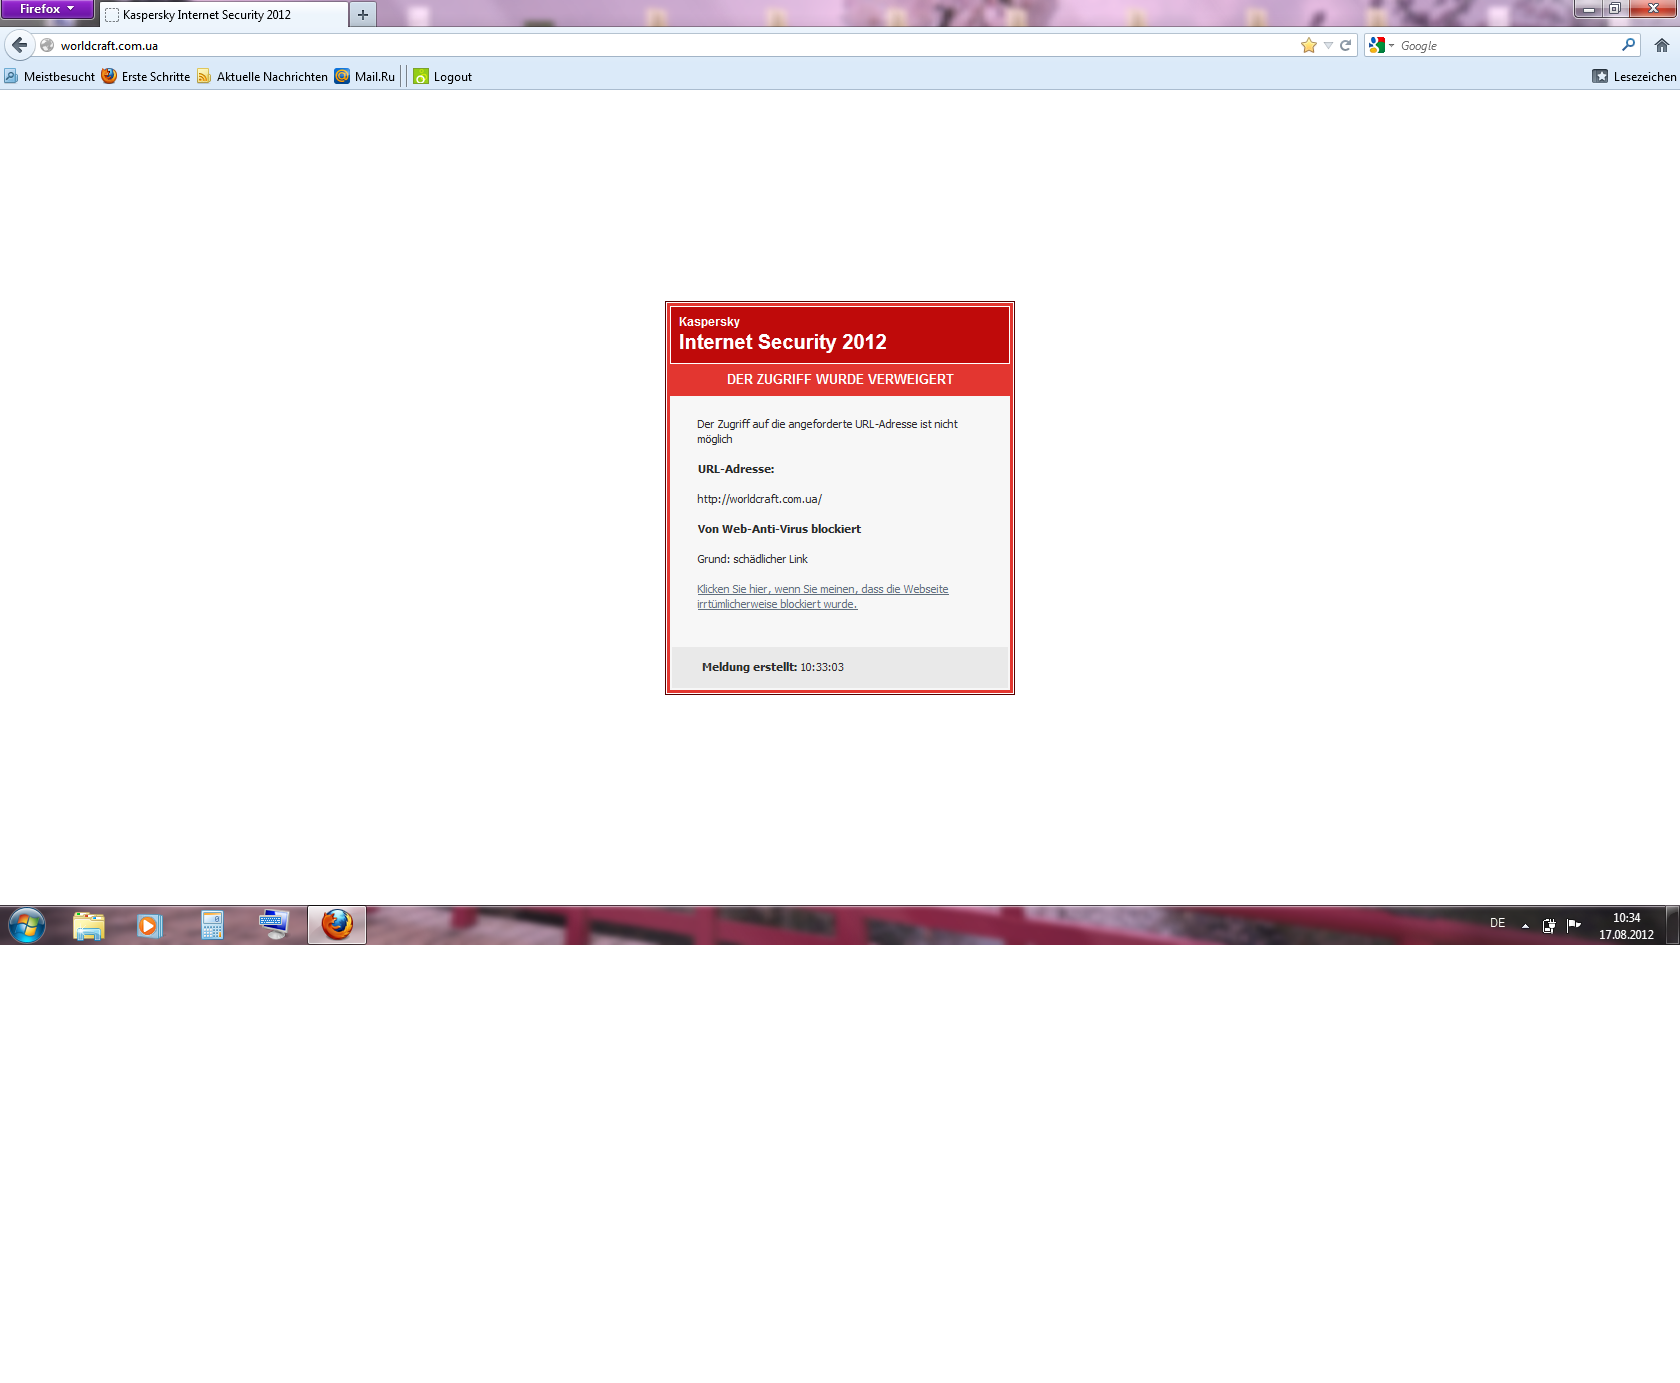Image resolution: width=1680 pixels, height=1383 pixels.
Task: Go to the home page with the house icon
Action: point(1662,45)
